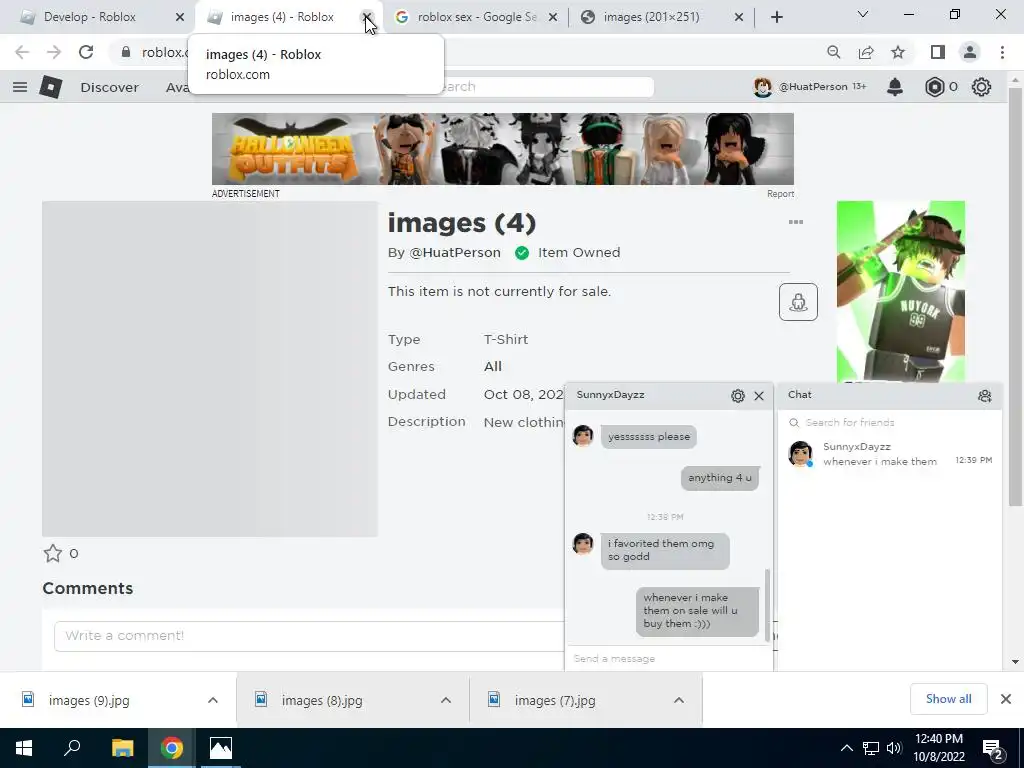Image resolution: width=1024 pixels, height=768 pixels.
Task: Click Show all downloads
Action: pyautogui.click(x=948, y=699)
